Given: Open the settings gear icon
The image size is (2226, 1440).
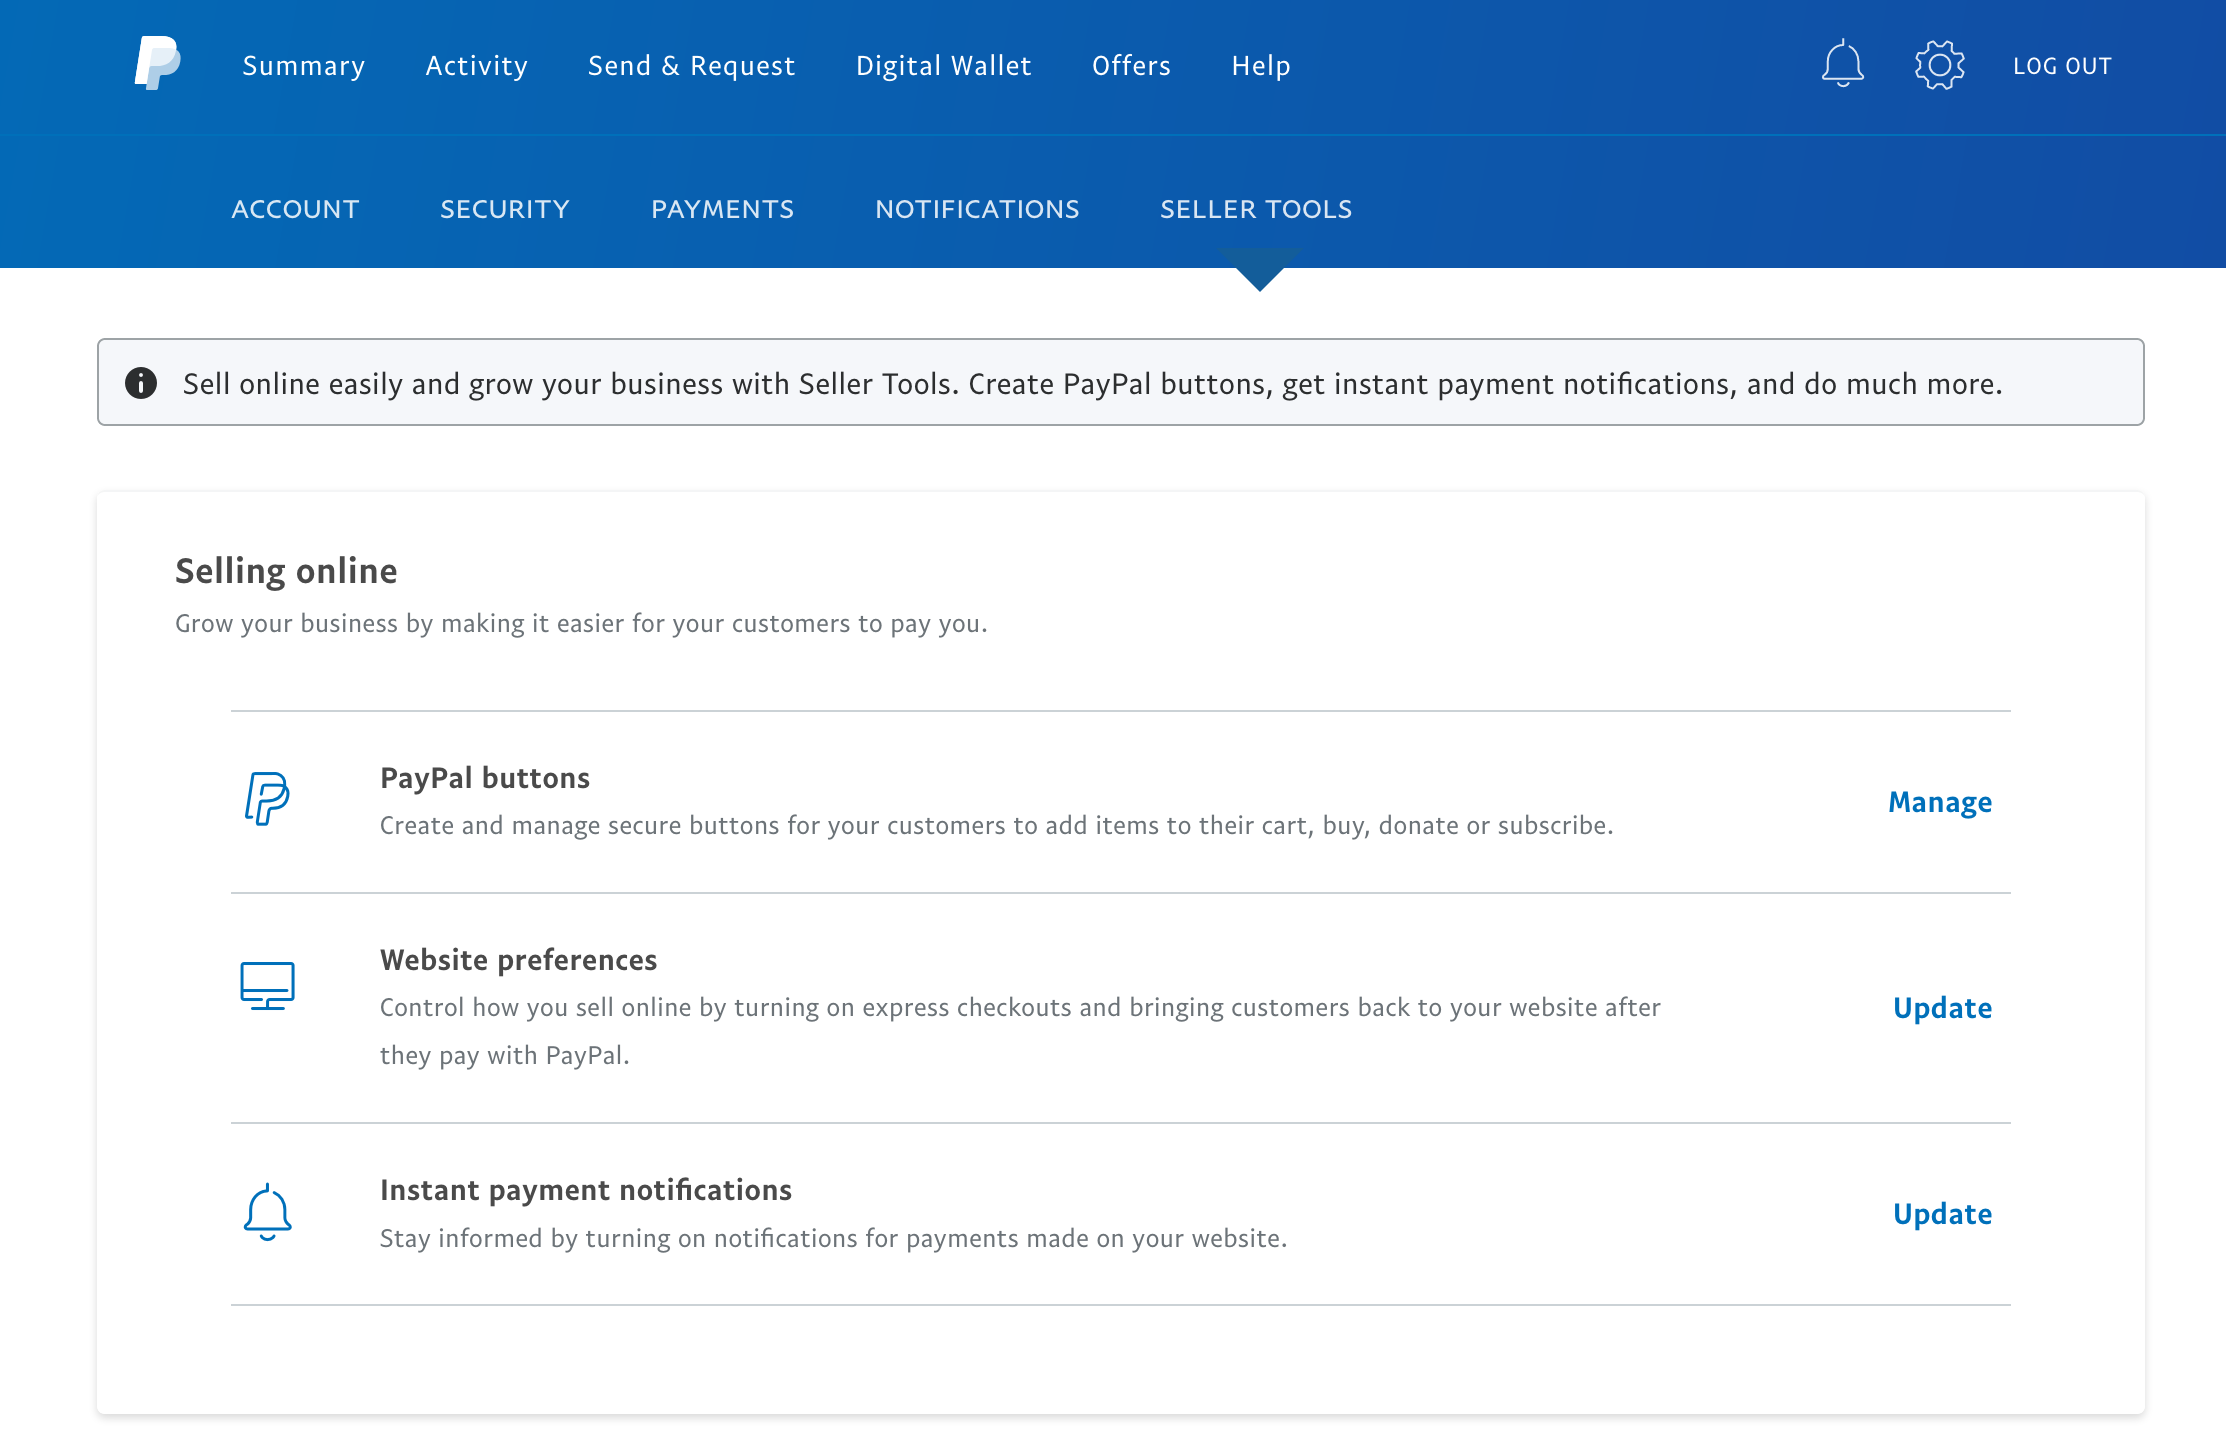Looking at the screenshot, I should point(1939,66).
